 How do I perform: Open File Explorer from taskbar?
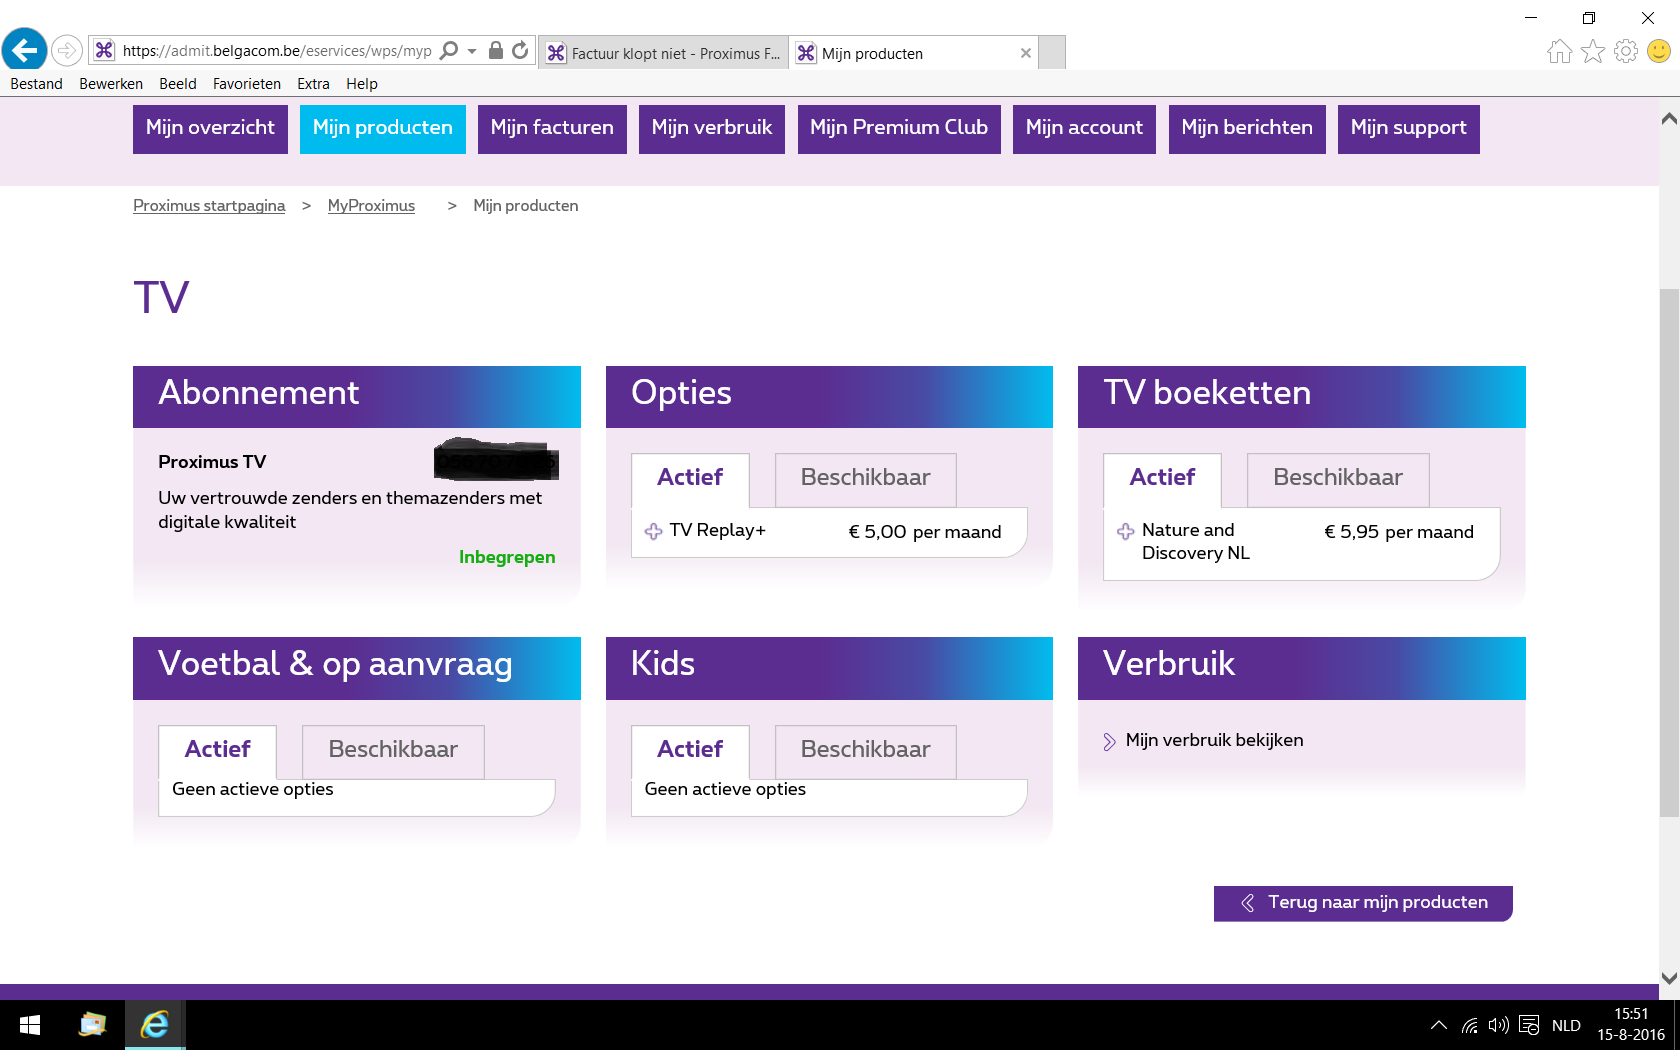tap(92, 1025)
